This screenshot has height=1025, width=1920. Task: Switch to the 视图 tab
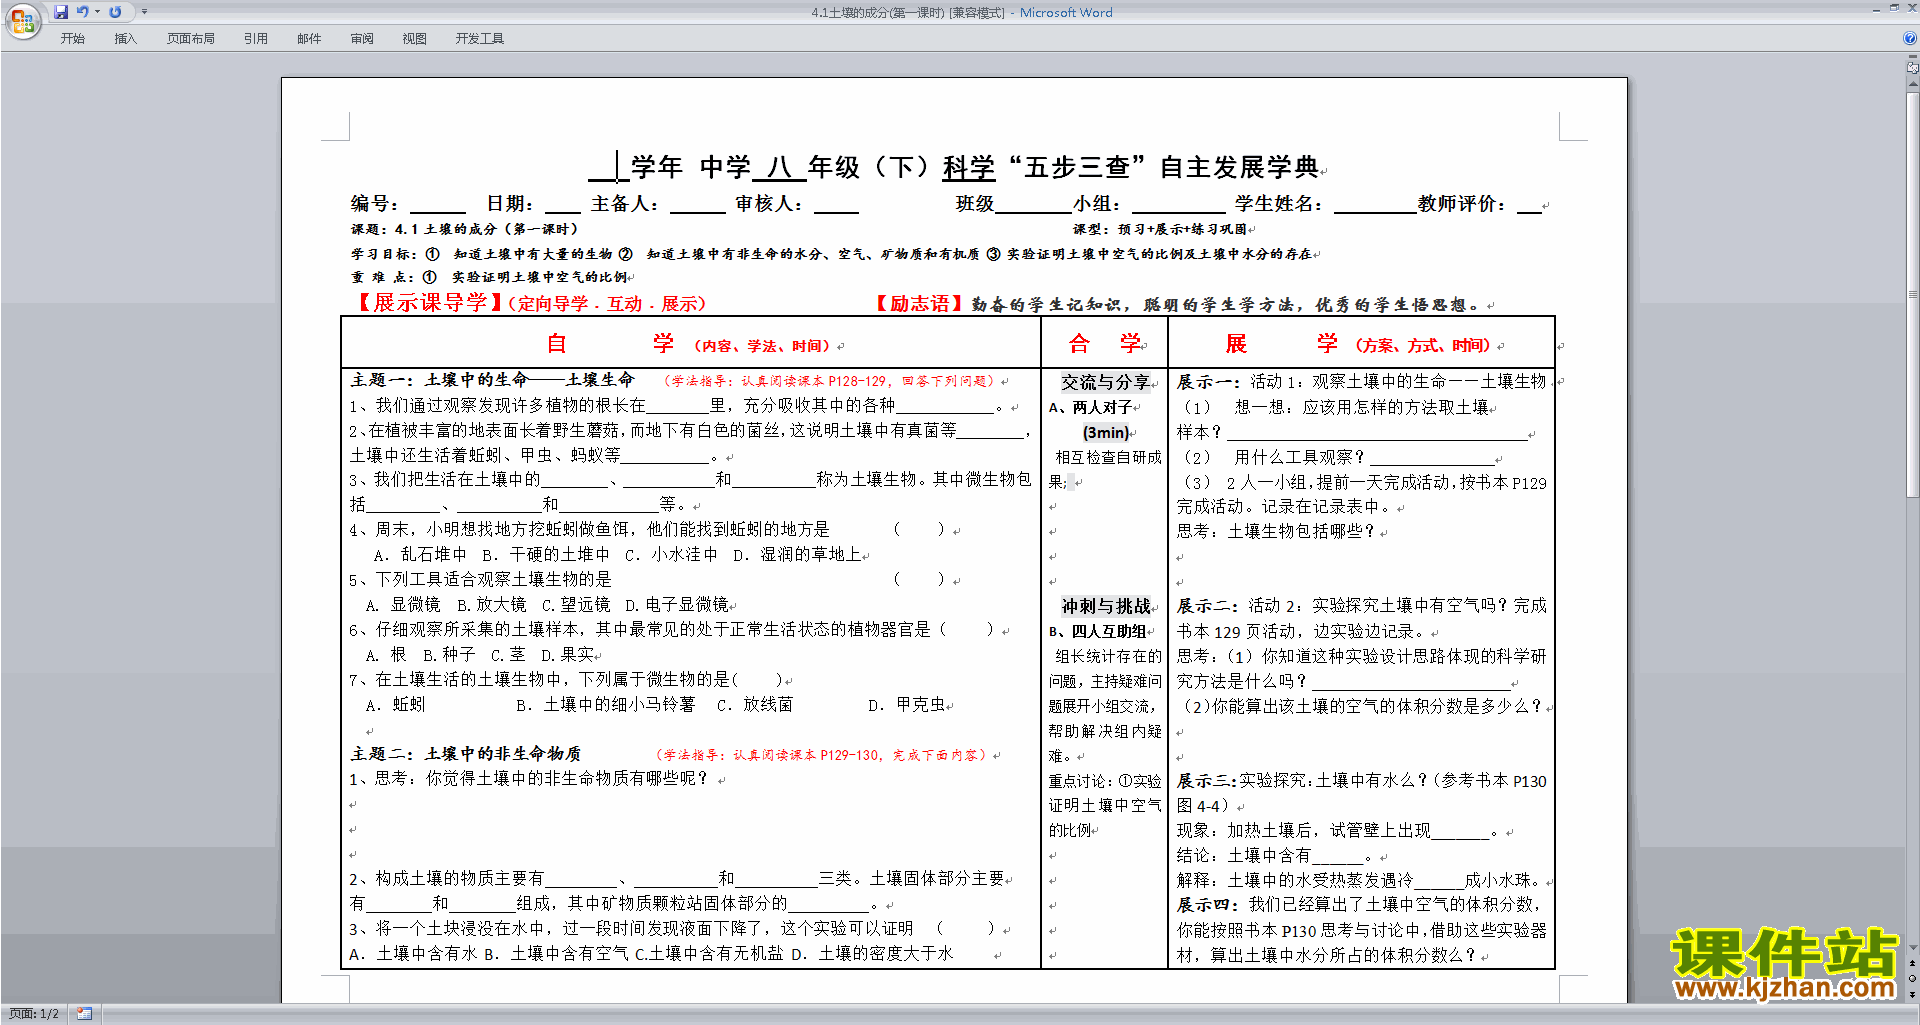pyautogui.click(x=415, y=39)
